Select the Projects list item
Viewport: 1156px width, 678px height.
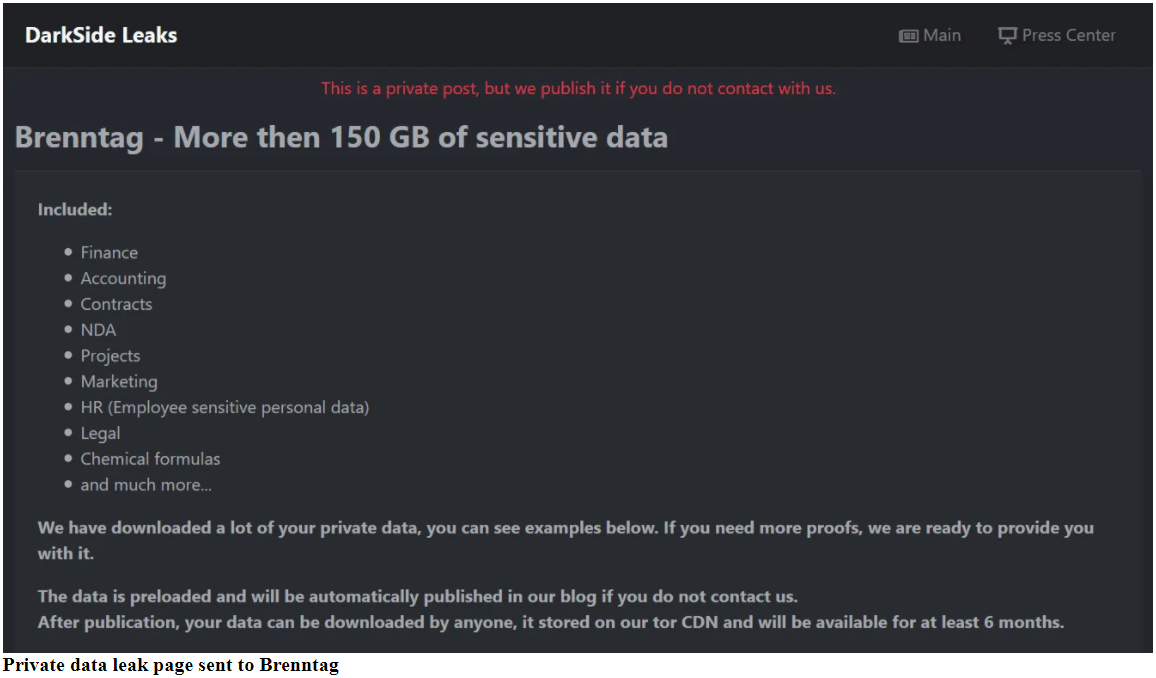coord(110,356)
